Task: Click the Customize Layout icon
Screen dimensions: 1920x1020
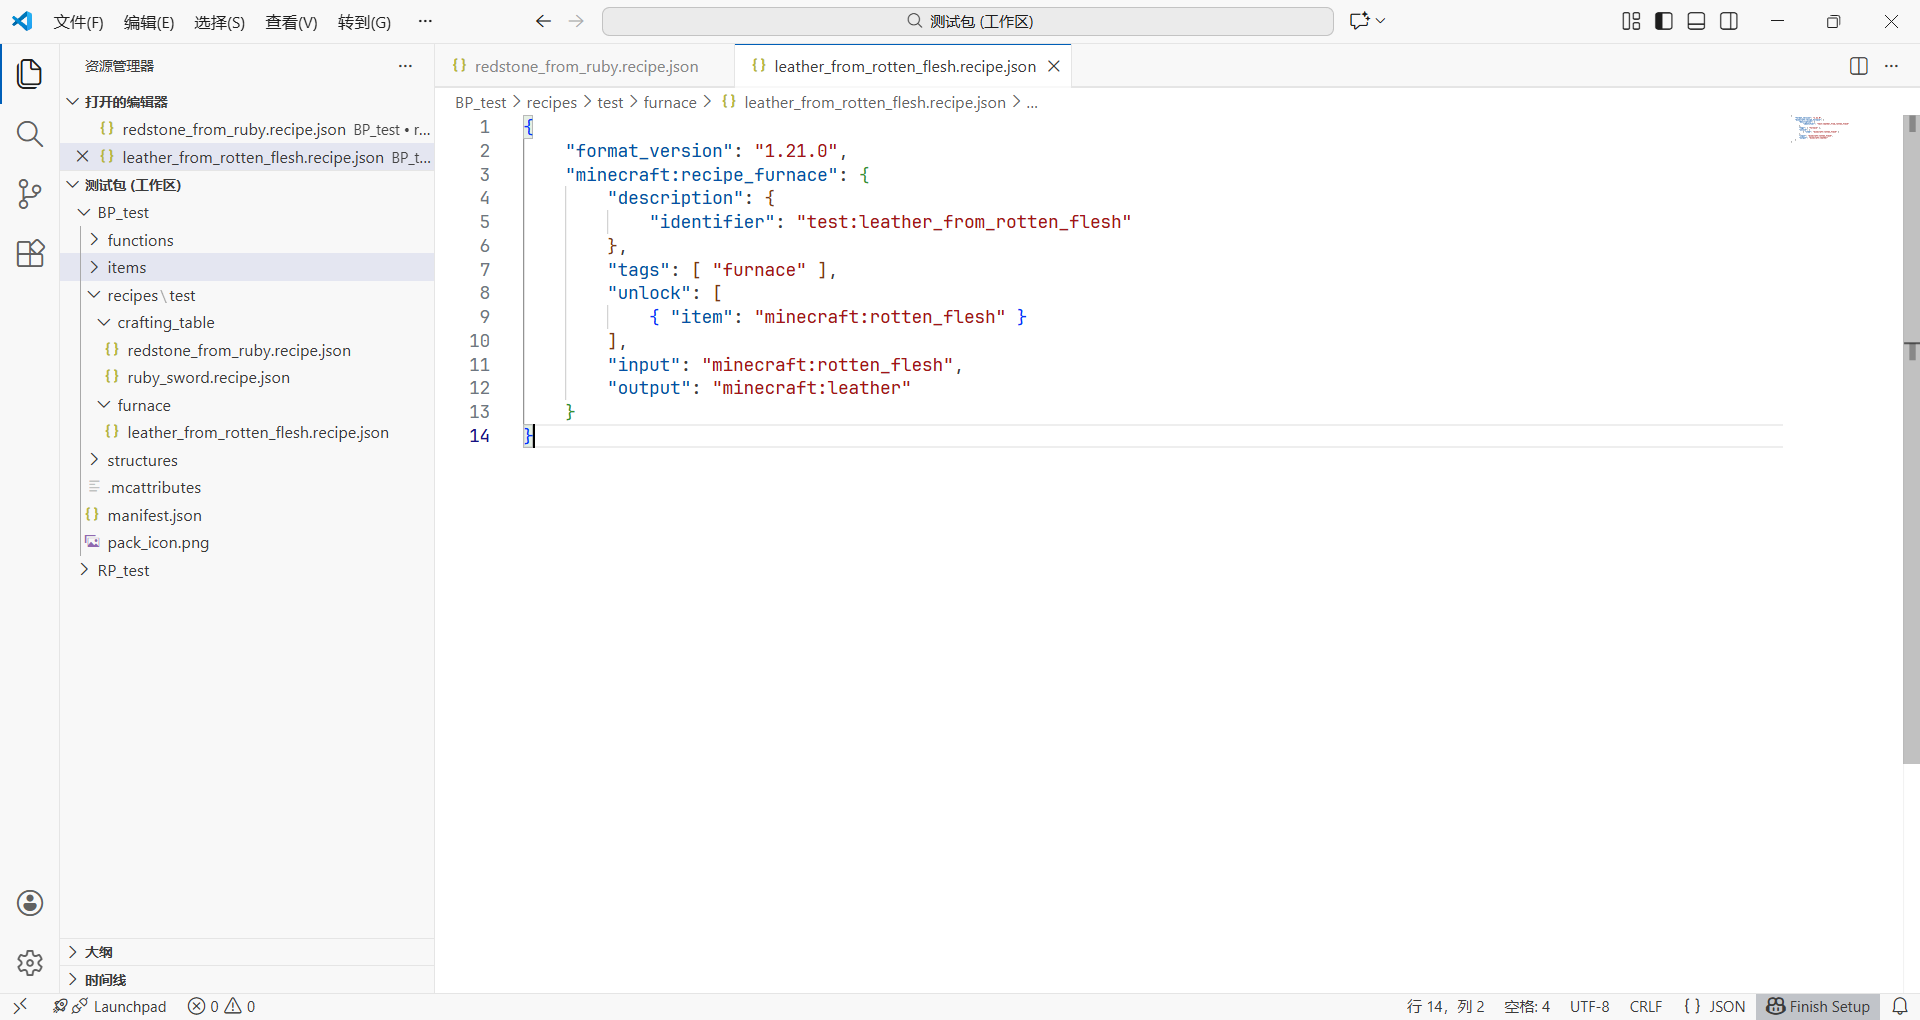Action: (x=1631, y=21)
